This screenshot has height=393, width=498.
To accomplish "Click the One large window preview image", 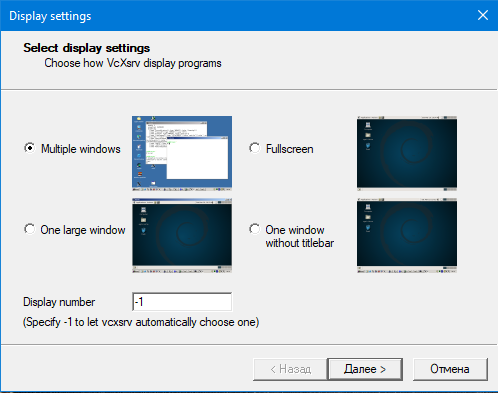I will tap(182, 236).
